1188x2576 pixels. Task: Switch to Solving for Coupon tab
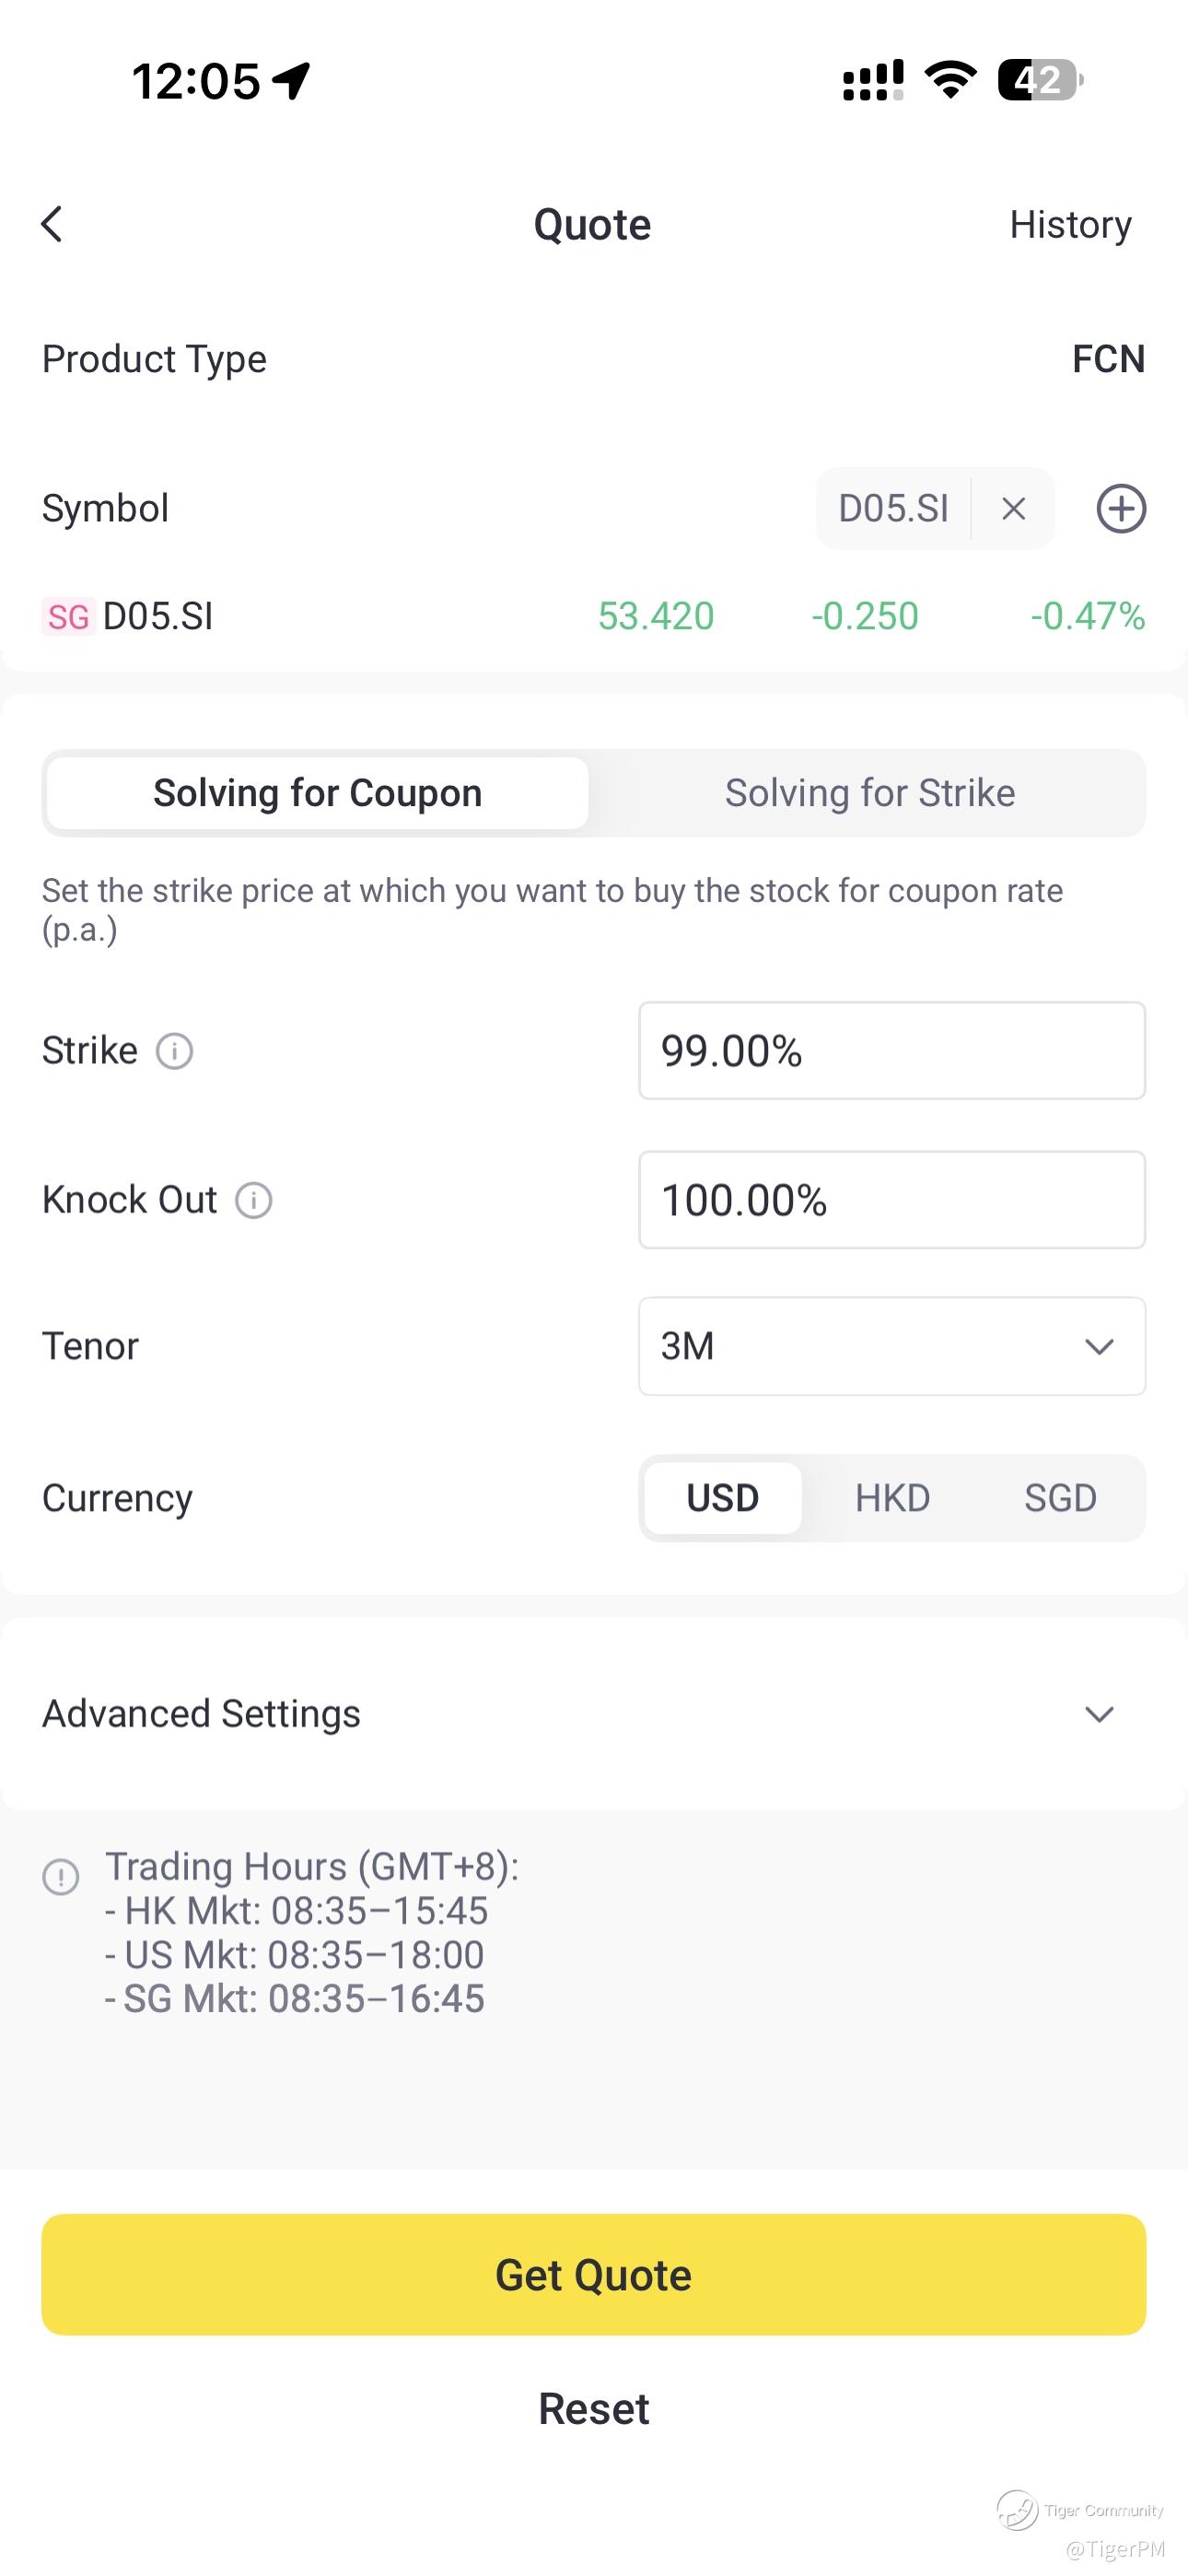click(x=317, y=793)
